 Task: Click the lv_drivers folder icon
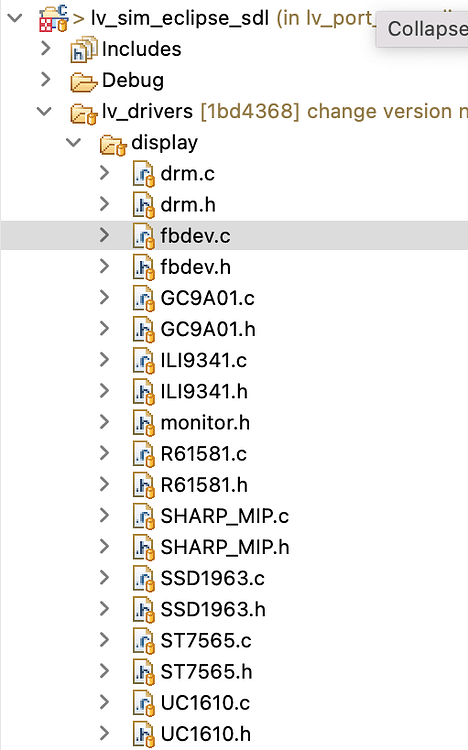coord(84,113)
